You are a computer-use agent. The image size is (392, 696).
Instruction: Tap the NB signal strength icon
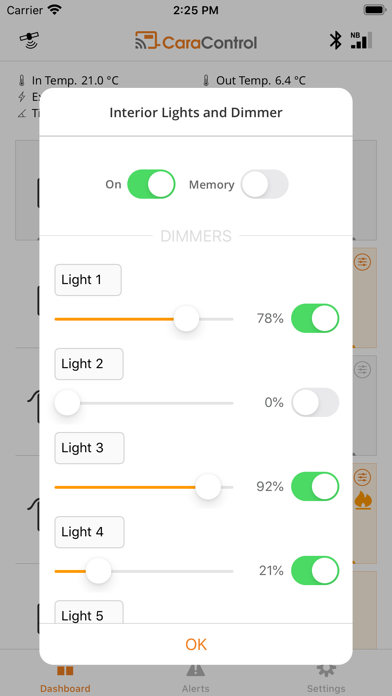(361, 40)
